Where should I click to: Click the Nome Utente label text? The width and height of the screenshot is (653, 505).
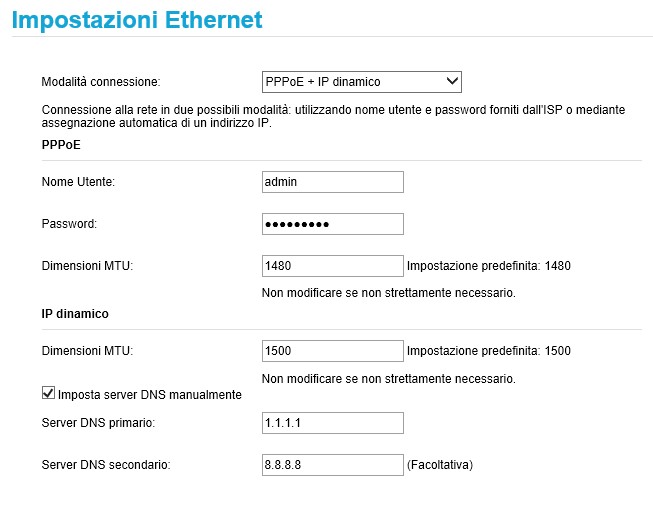pos(78,182)
